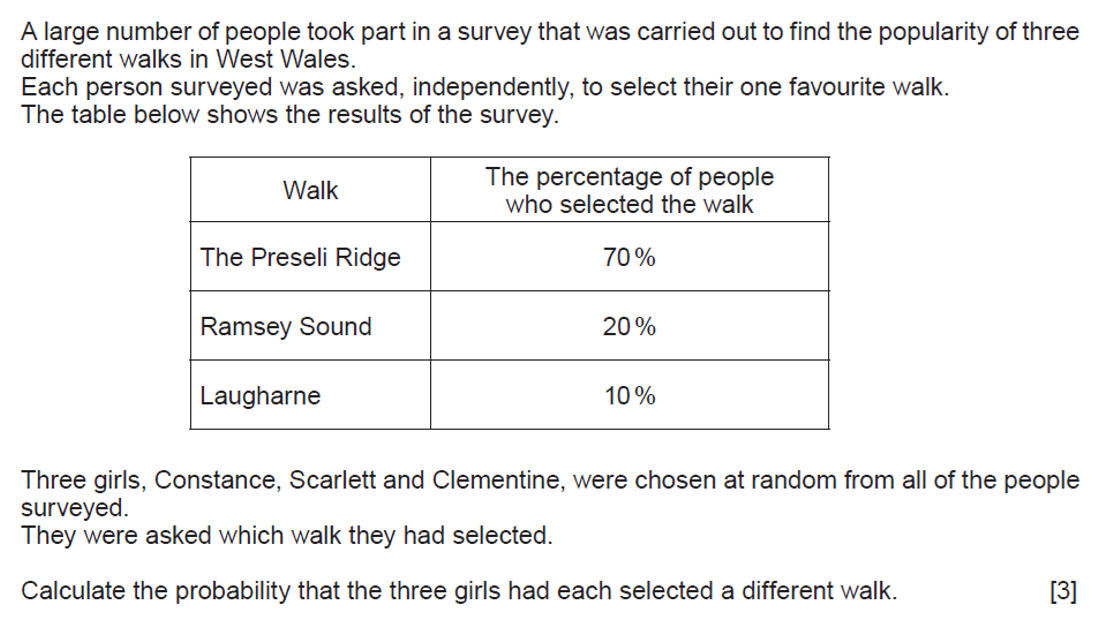Click the [3] marks indicator

pos(1063,590)
